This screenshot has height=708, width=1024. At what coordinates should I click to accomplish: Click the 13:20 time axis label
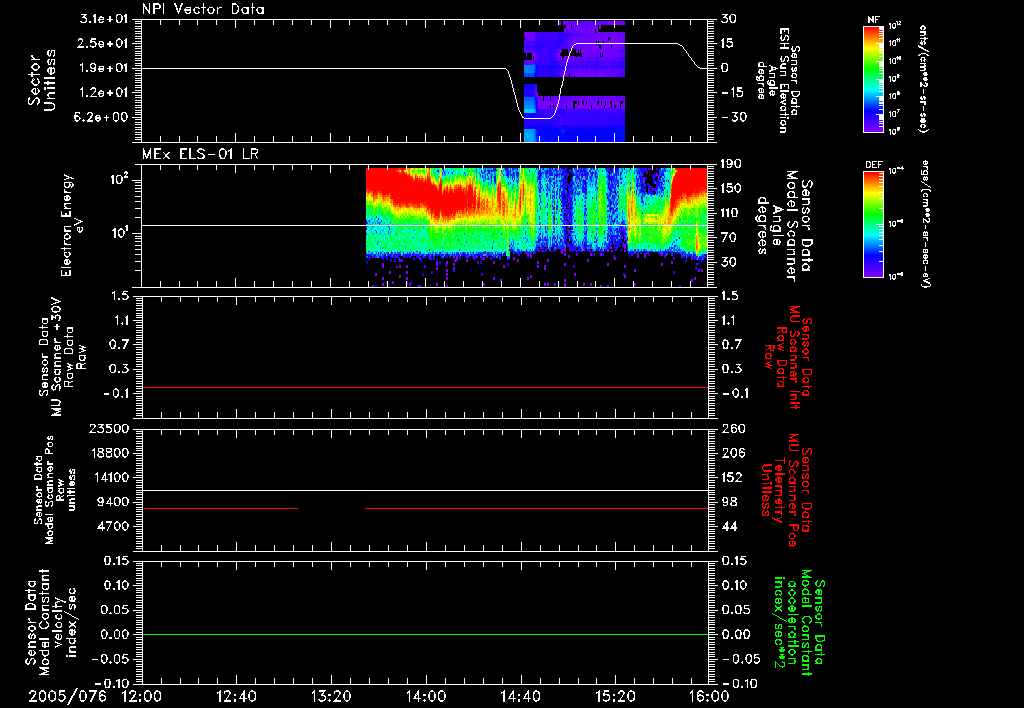[331, 696]
